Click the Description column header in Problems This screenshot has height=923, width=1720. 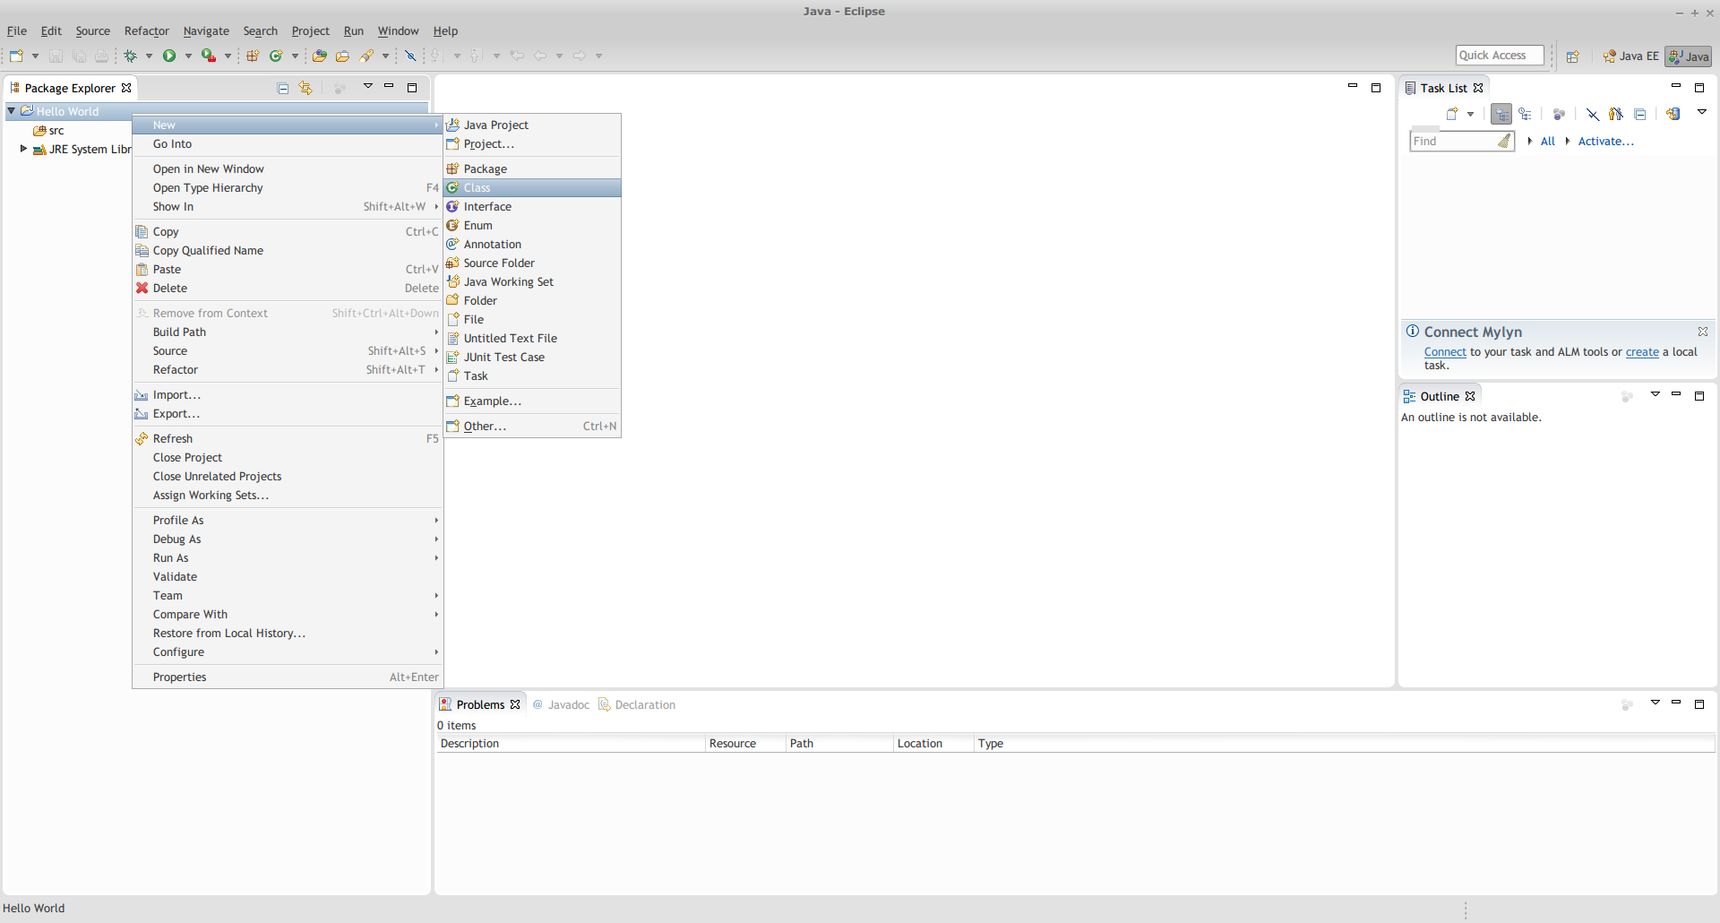(570, 744)
